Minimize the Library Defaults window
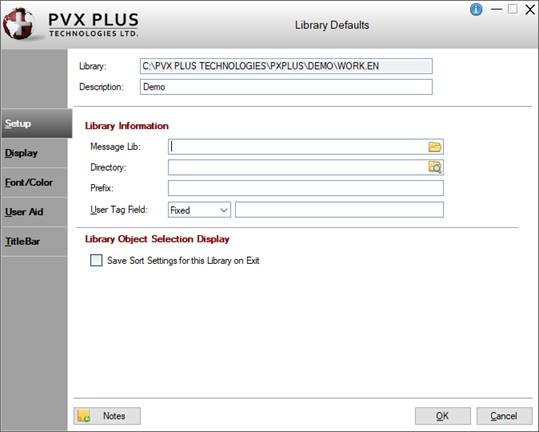539x432 pixels. [496, 9]
